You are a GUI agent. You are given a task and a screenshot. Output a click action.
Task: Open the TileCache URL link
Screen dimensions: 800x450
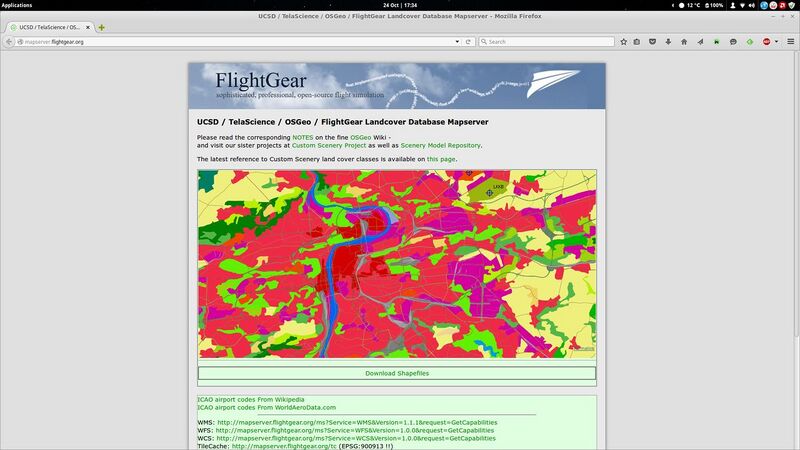click(x=284, y=446)
